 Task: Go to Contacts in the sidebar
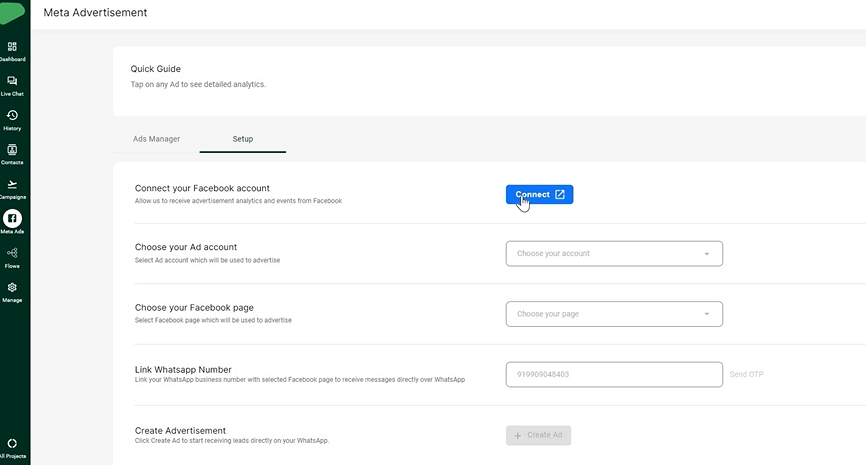[x=12, y=155]
